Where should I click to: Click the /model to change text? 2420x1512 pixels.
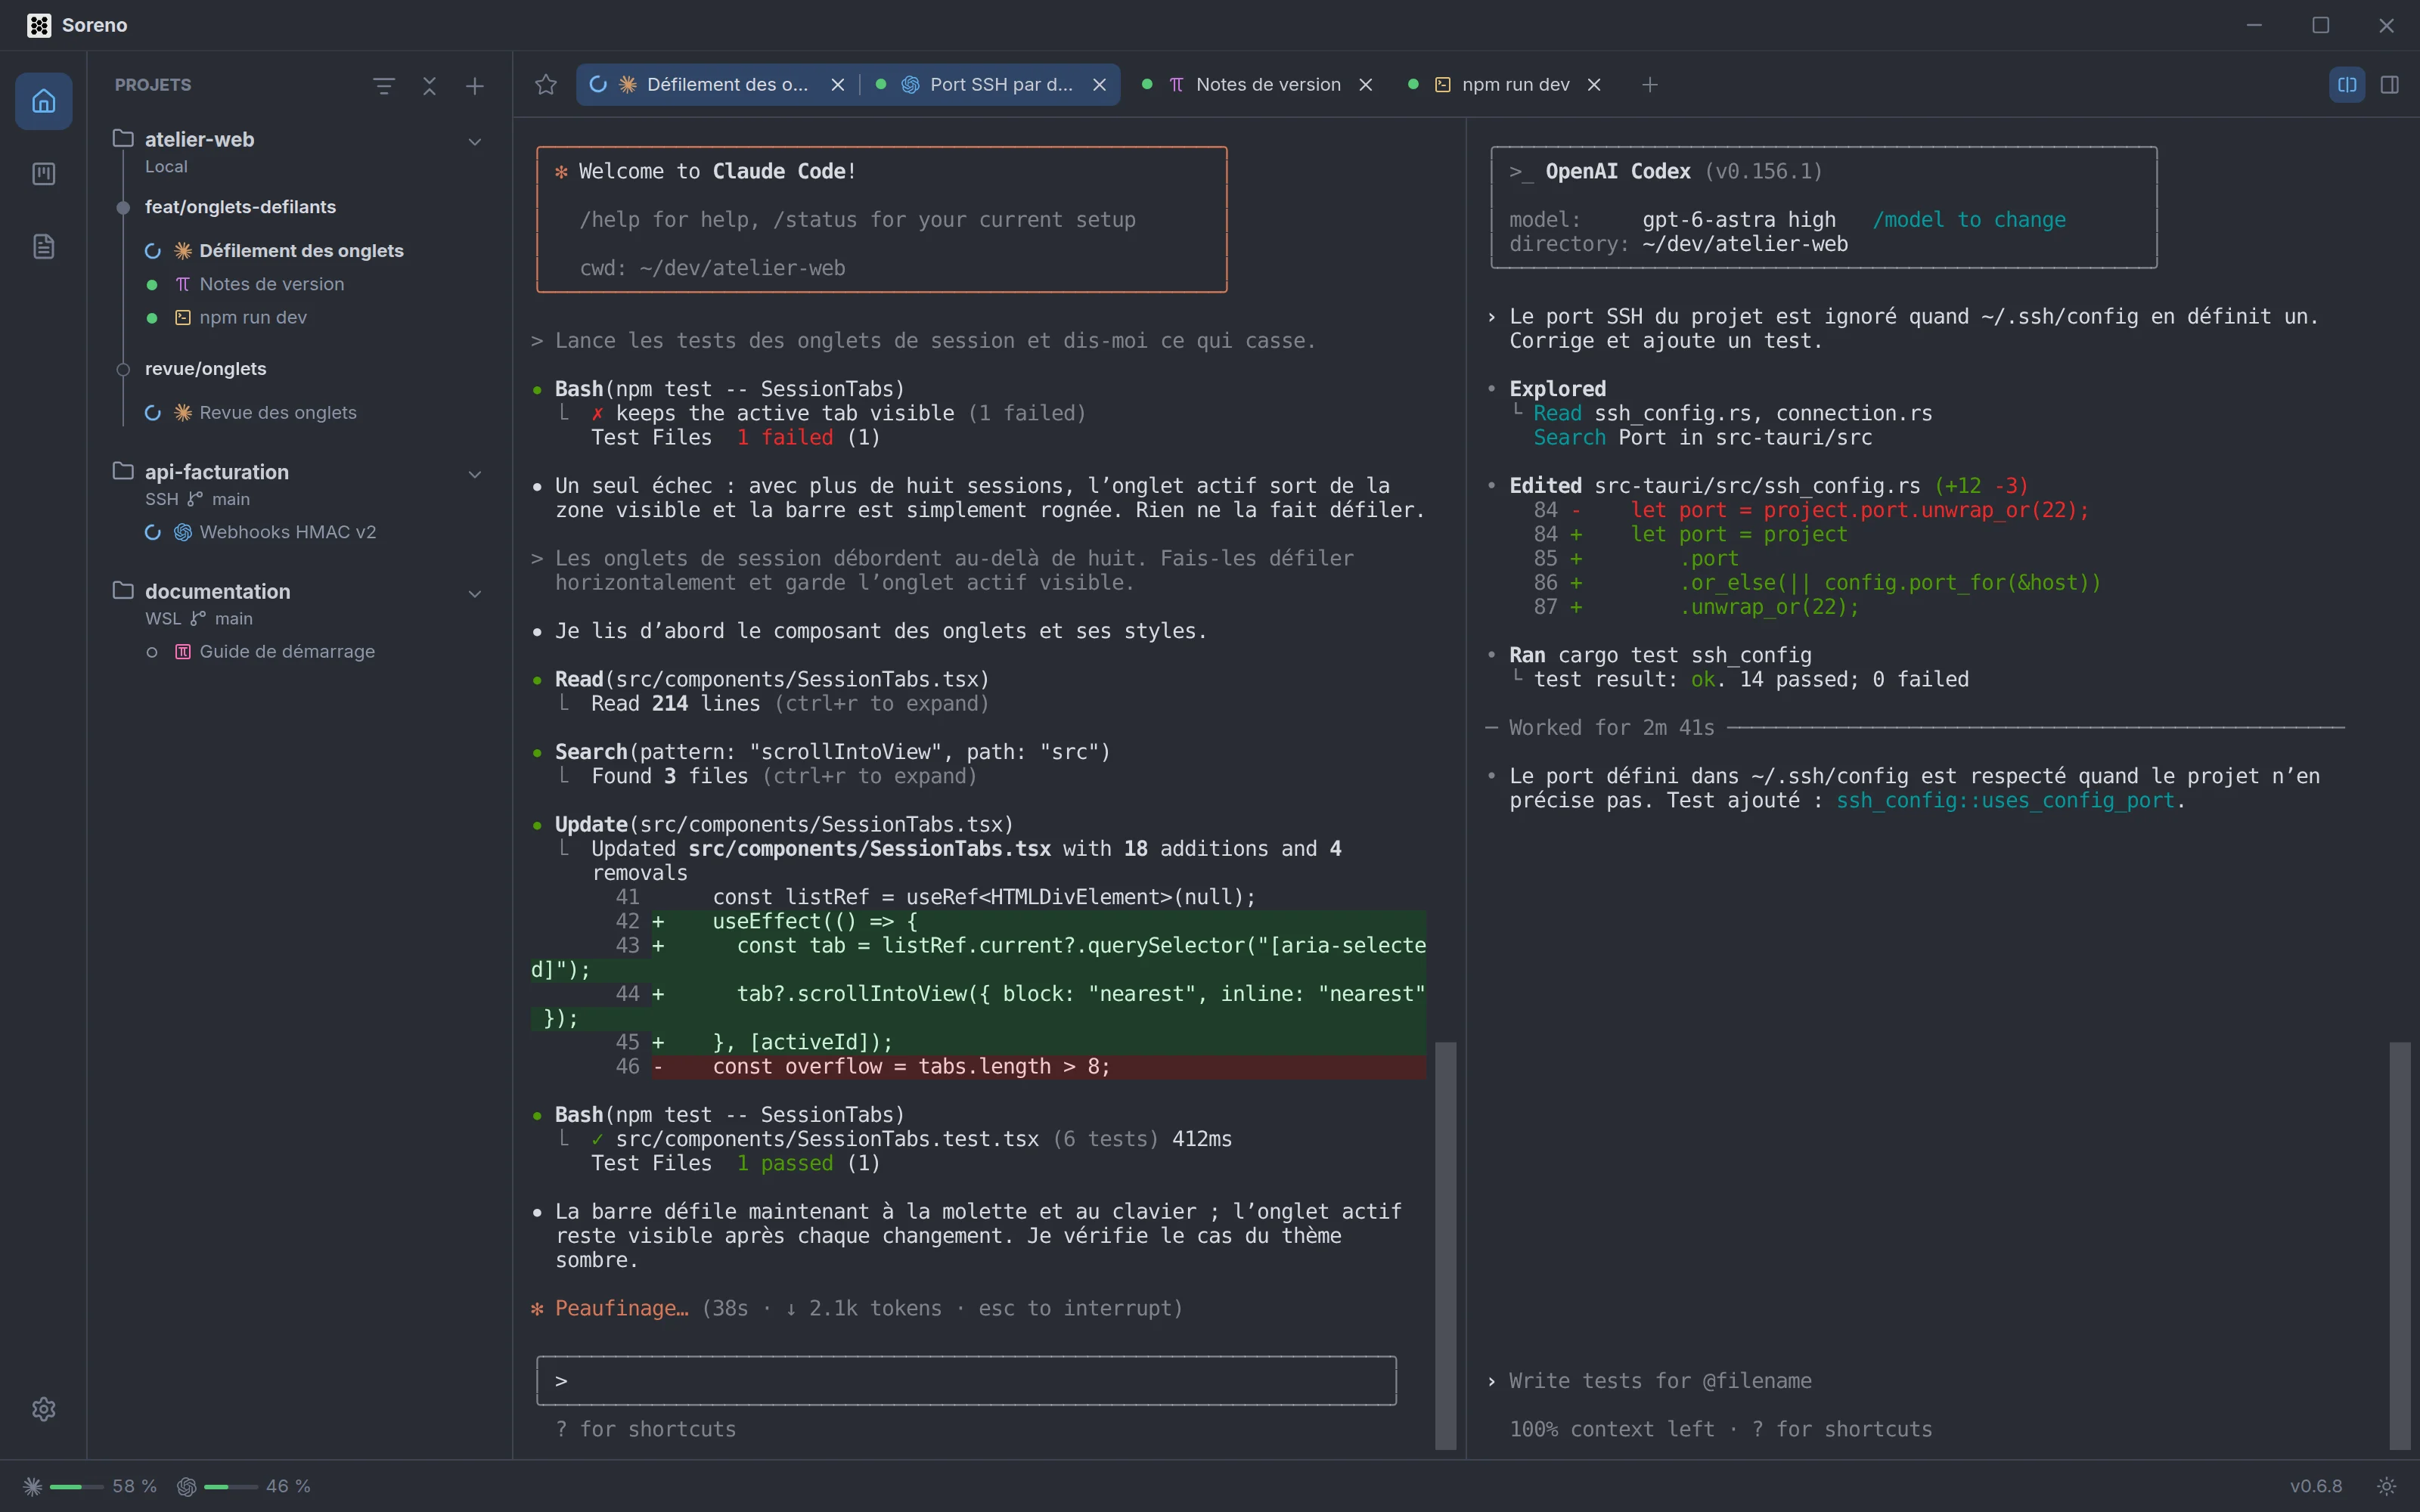click(1968, 219)
